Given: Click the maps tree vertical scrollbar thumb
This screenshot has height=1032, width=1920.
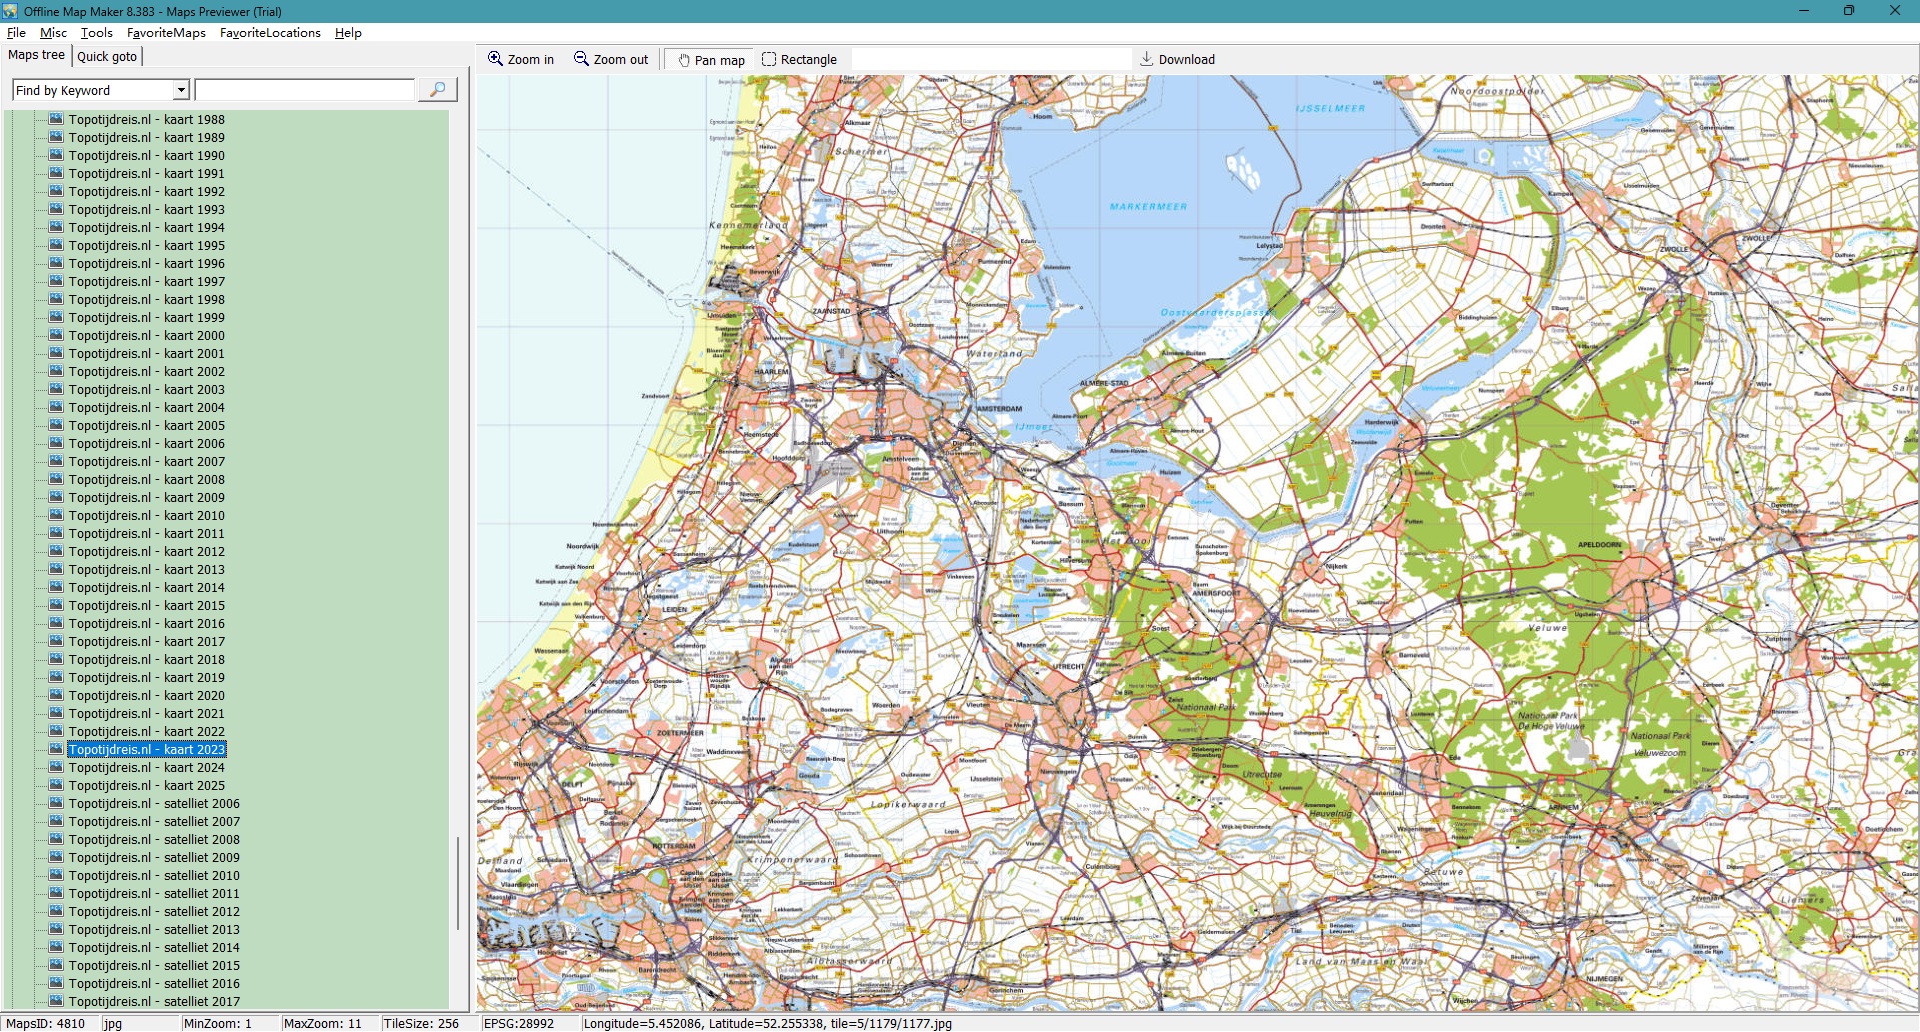Looking at the screenshot, I should click(x=458, y=884).
